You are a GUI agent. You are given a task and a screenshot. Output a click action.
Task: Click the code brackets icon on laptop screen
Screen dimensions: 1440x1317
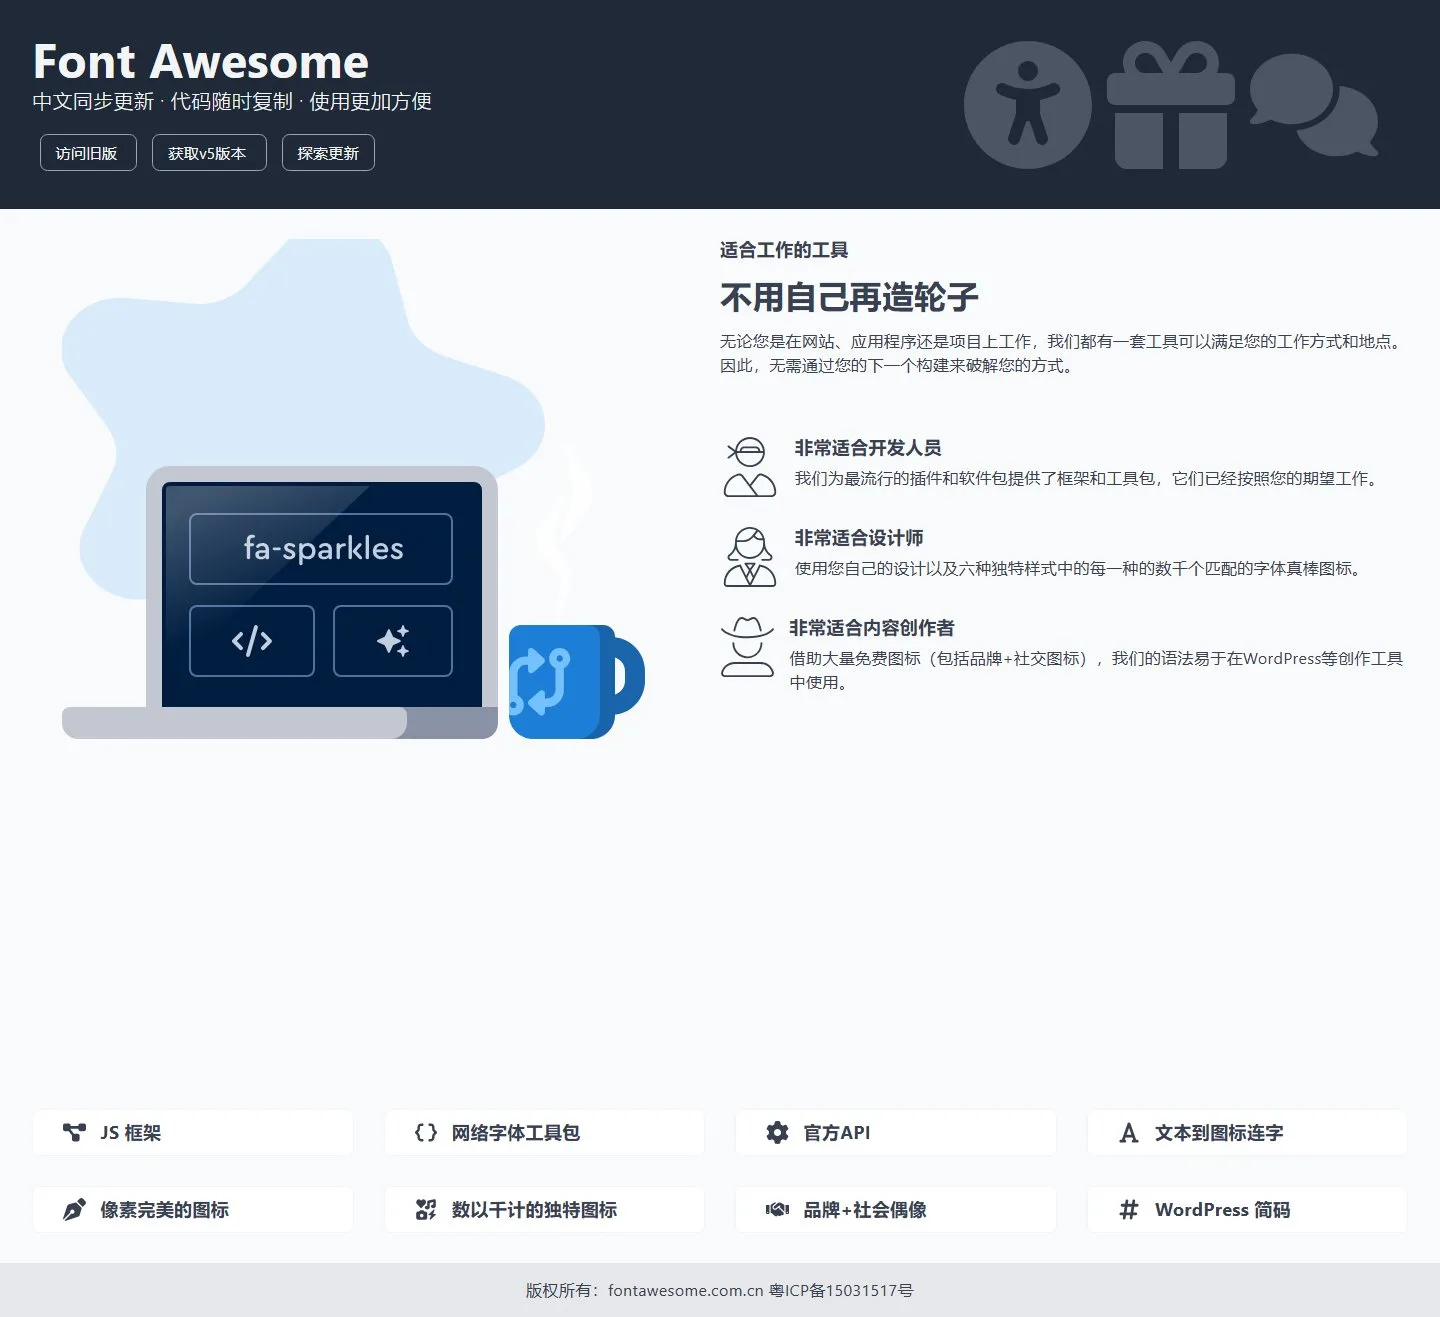coord(252,641)
